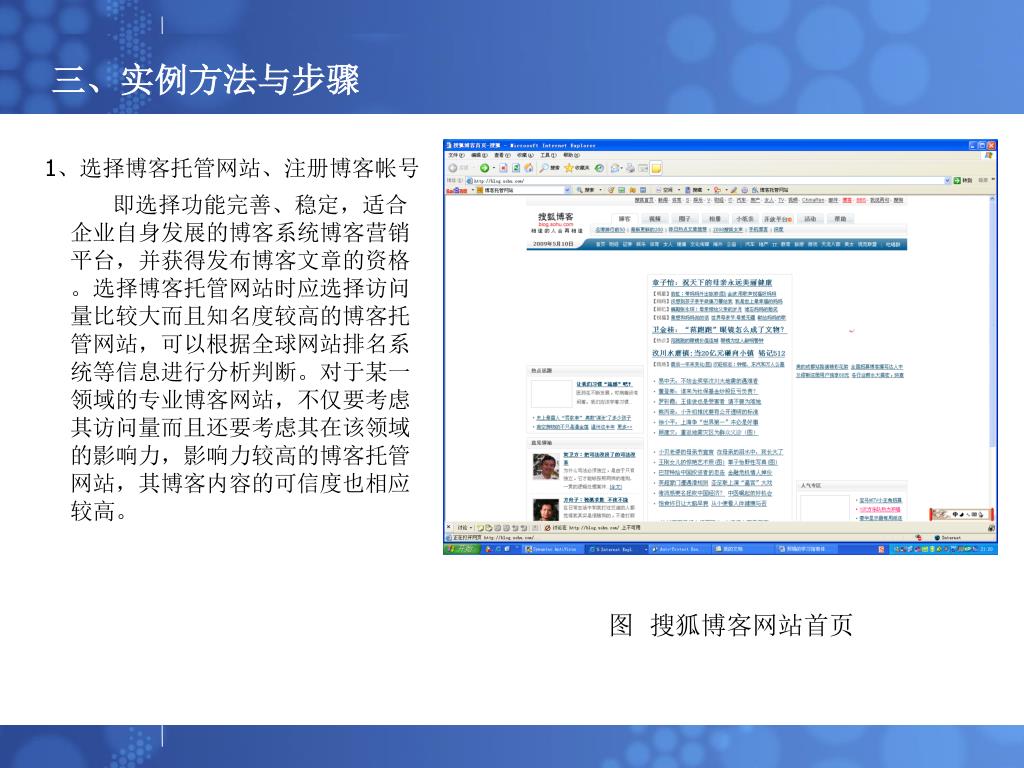Click the Refresh page icon in IE toolbar
This screenshot has width=1024, height=768.
516,168
